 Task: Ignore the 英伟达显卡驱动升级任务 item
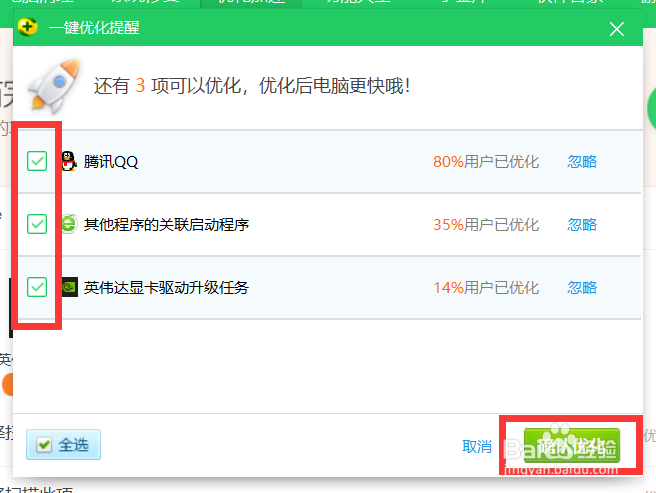click(x=582, y=288)
